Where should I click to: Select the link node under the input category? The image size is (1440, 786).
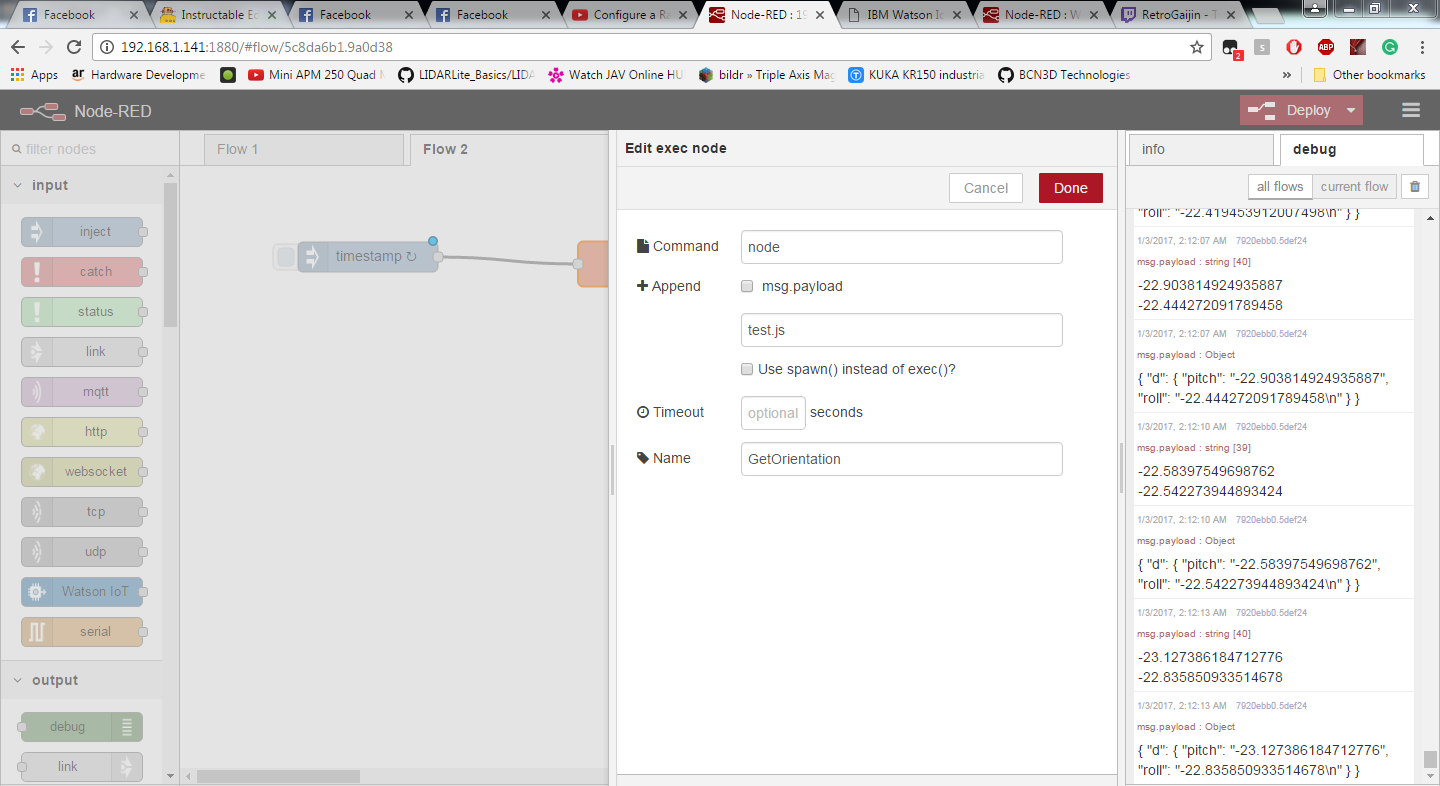(82, 352)
